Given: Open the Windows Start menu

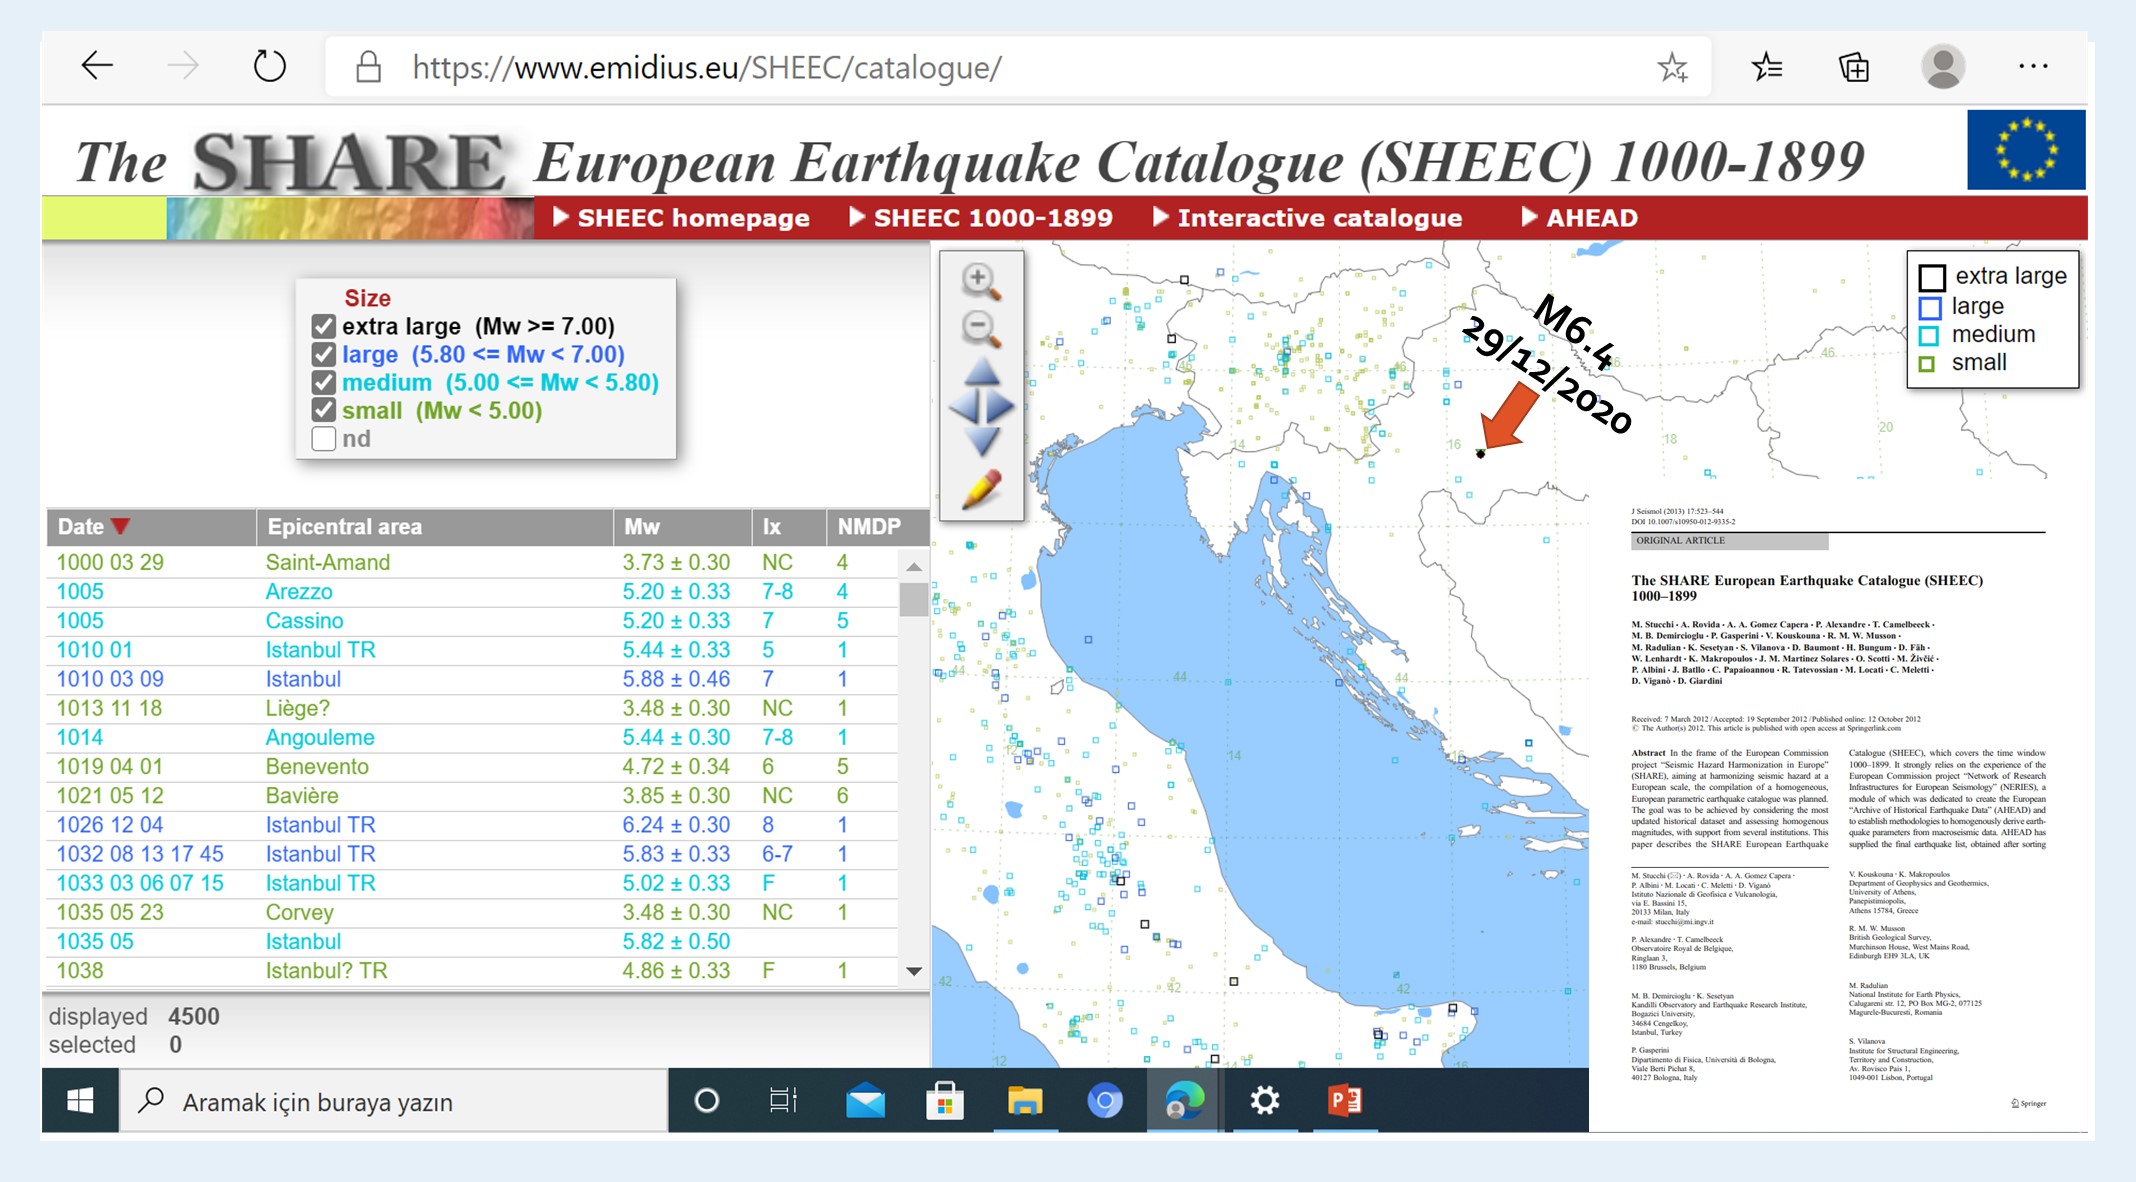Looking at the screenshot, I should pos(80,1101).
